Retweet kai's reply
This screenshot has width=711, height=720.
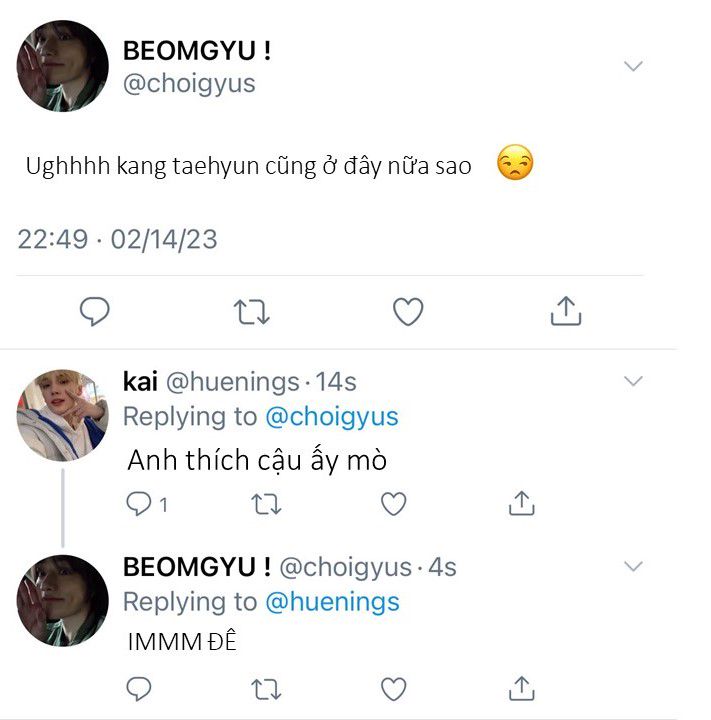coord(266,504)
